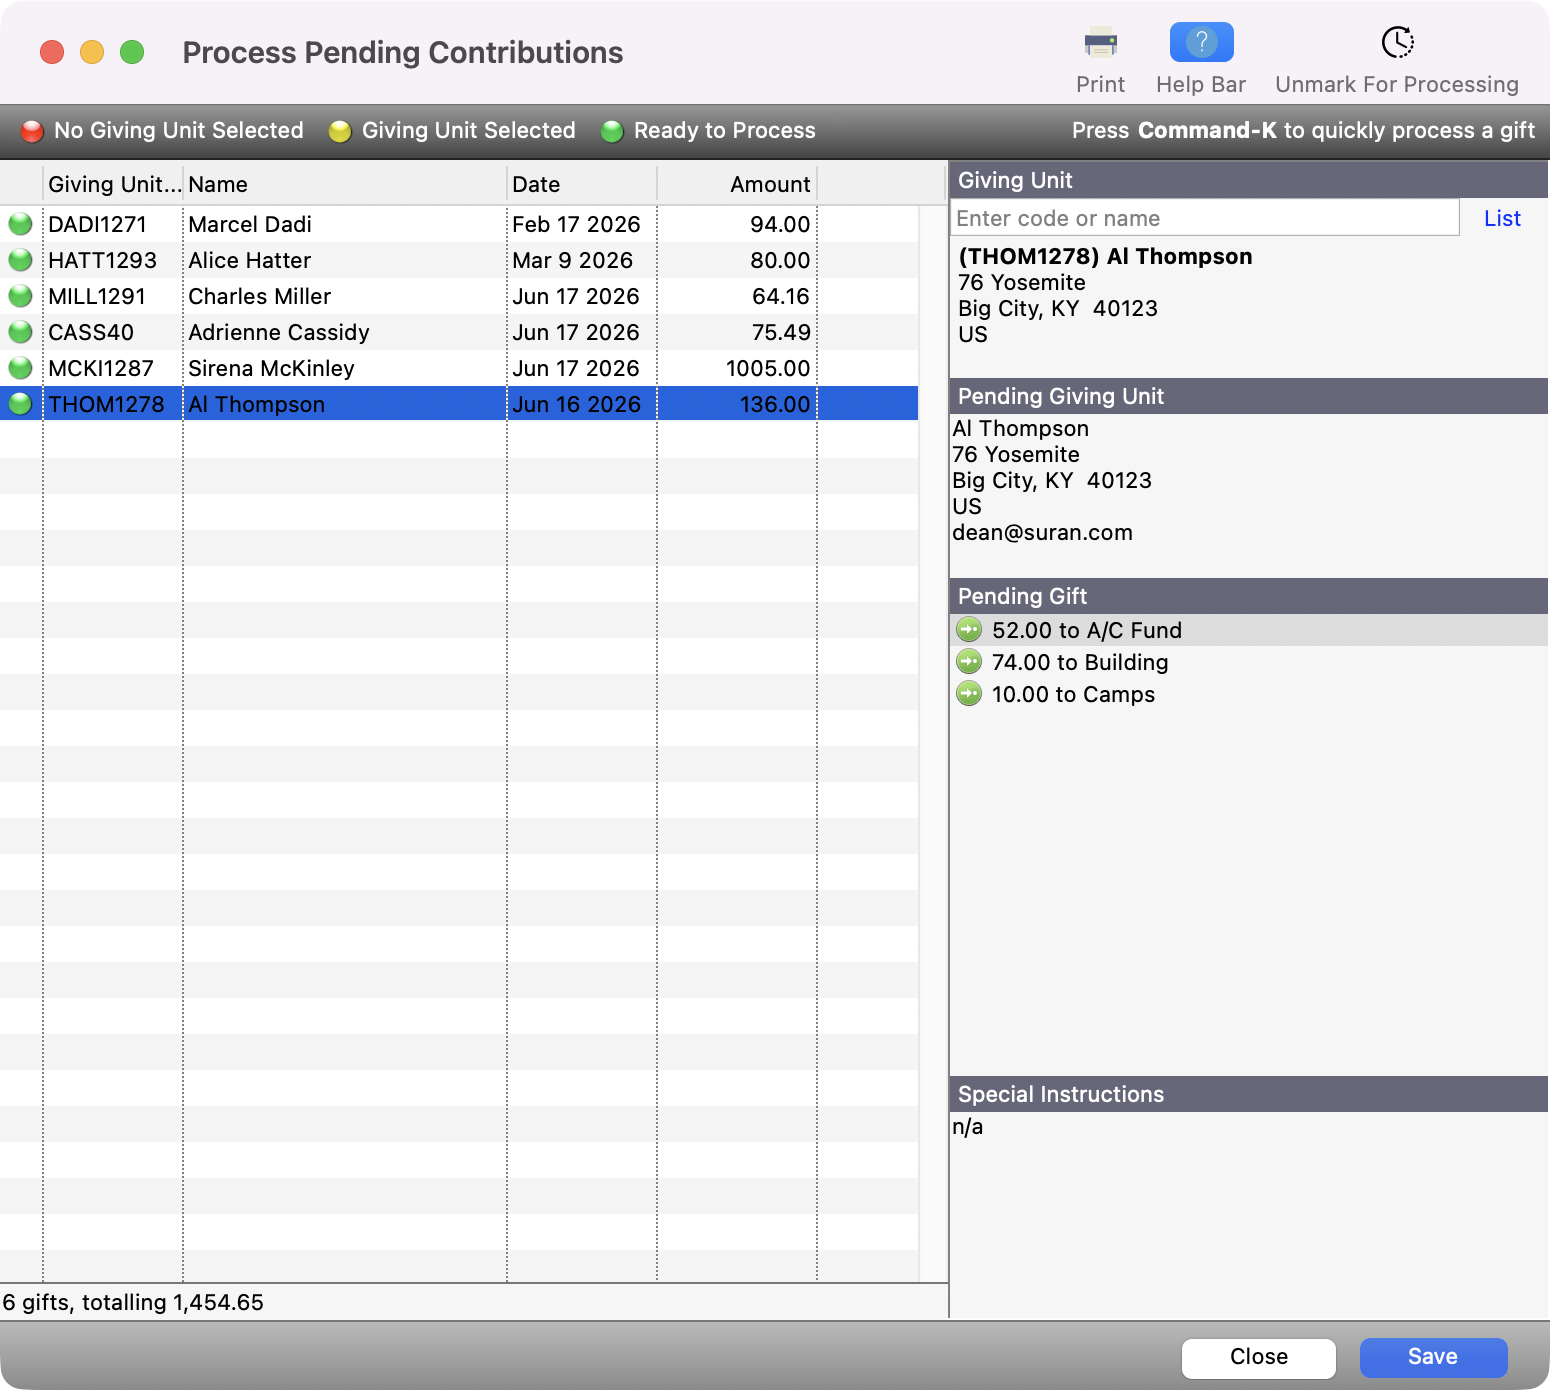The image size is (1550, 1390).
Task: Click date Feb 17 2026
Action: (x=576, y=224)
